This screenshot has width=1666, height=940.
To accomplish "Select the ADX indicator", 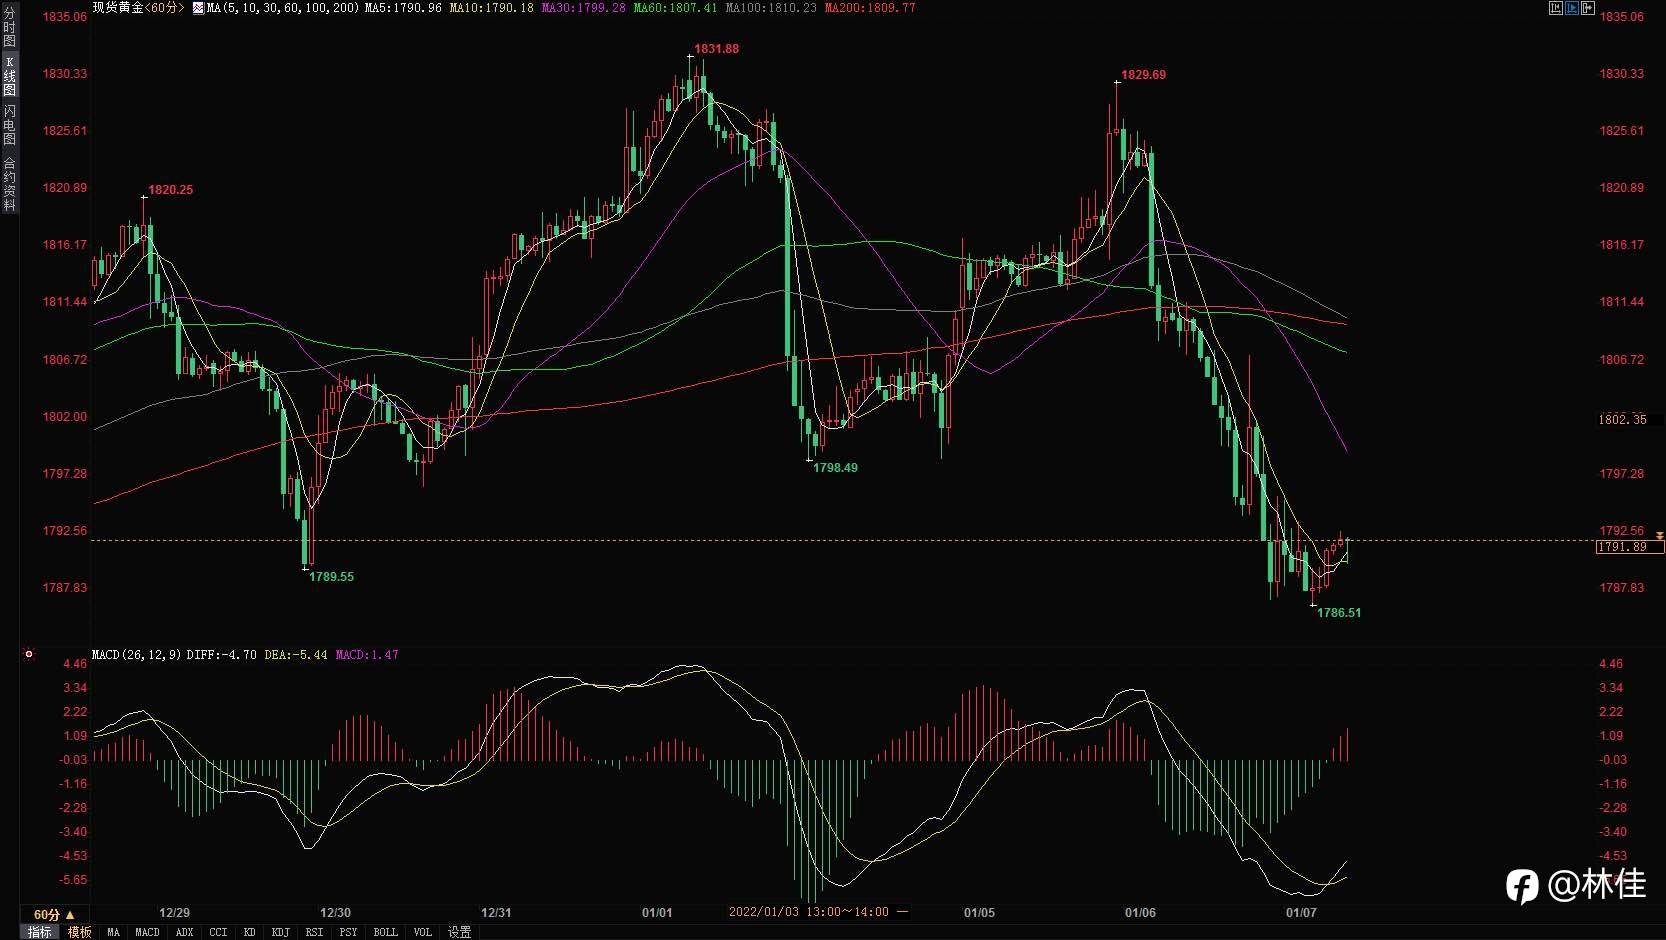I will click(x=184, y=932).
